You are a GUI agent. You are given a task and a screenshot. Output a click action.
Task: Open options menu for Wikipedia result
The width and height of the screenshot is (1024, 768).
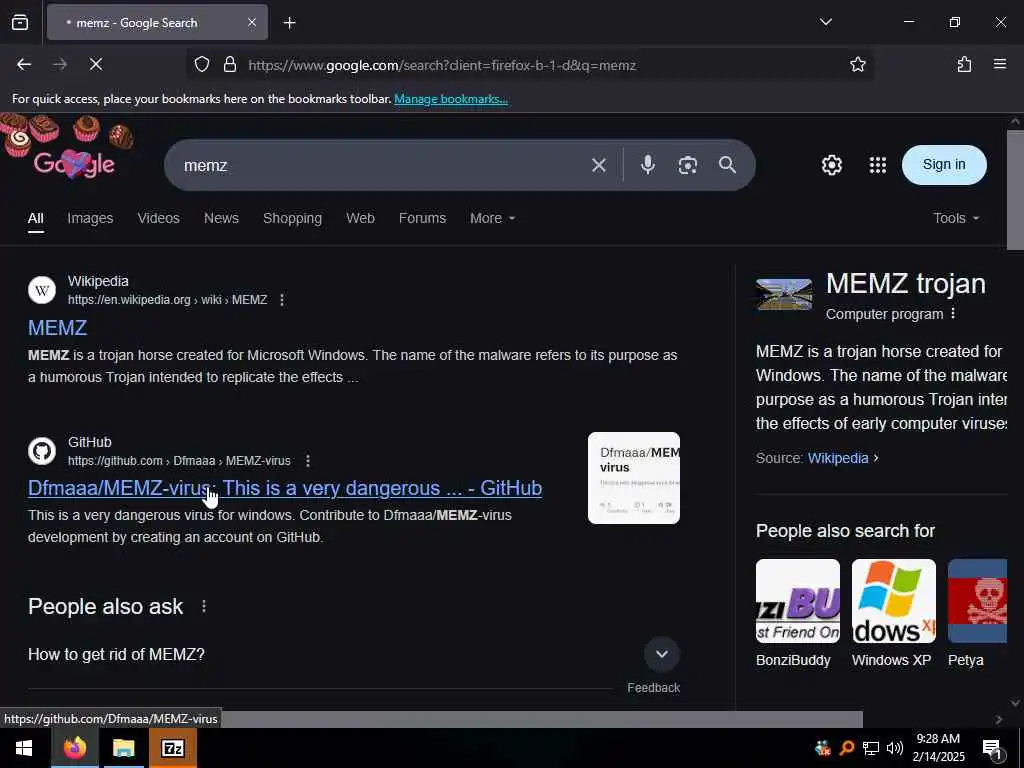[x=282, y=300]
